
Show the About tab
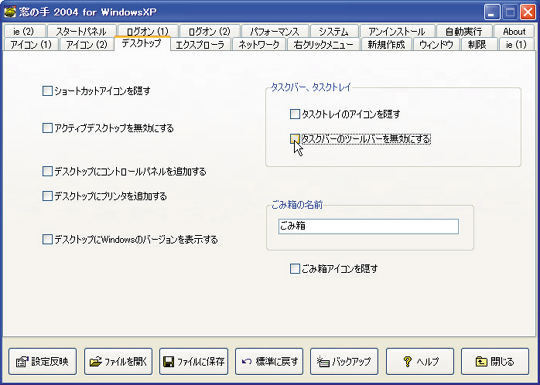click(514, 32)
